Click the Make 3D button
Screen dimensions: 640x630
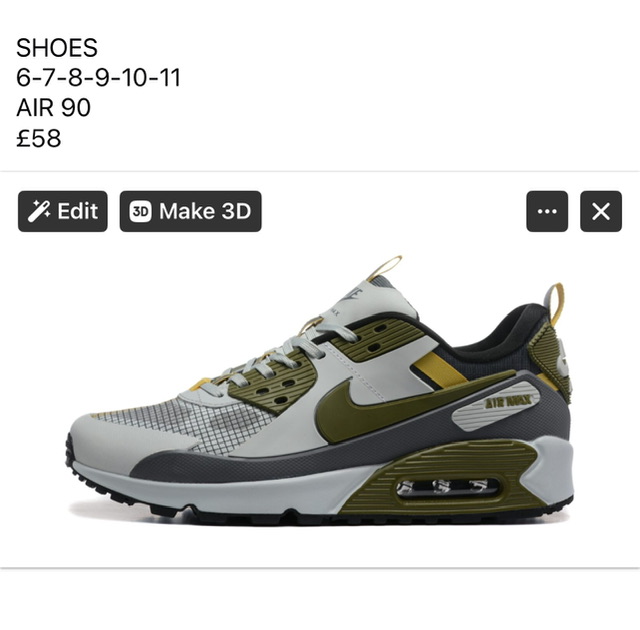(191, 211)
